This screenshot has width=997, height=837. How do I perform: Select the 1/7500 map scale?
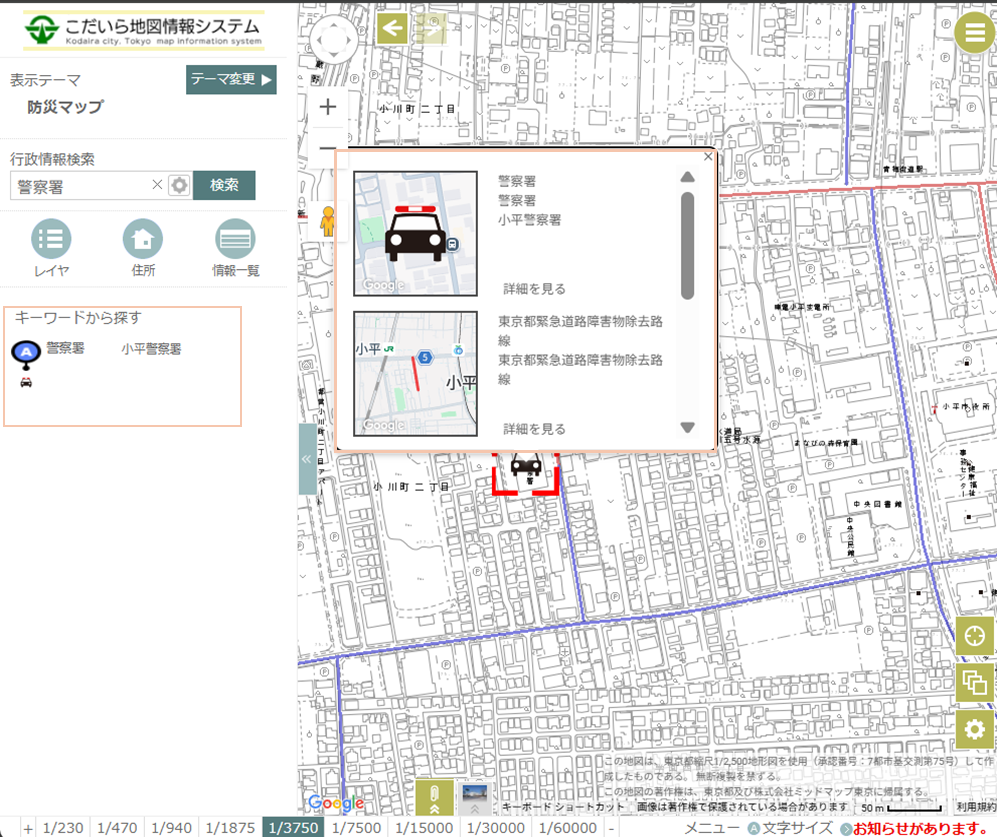coord(356,827)
